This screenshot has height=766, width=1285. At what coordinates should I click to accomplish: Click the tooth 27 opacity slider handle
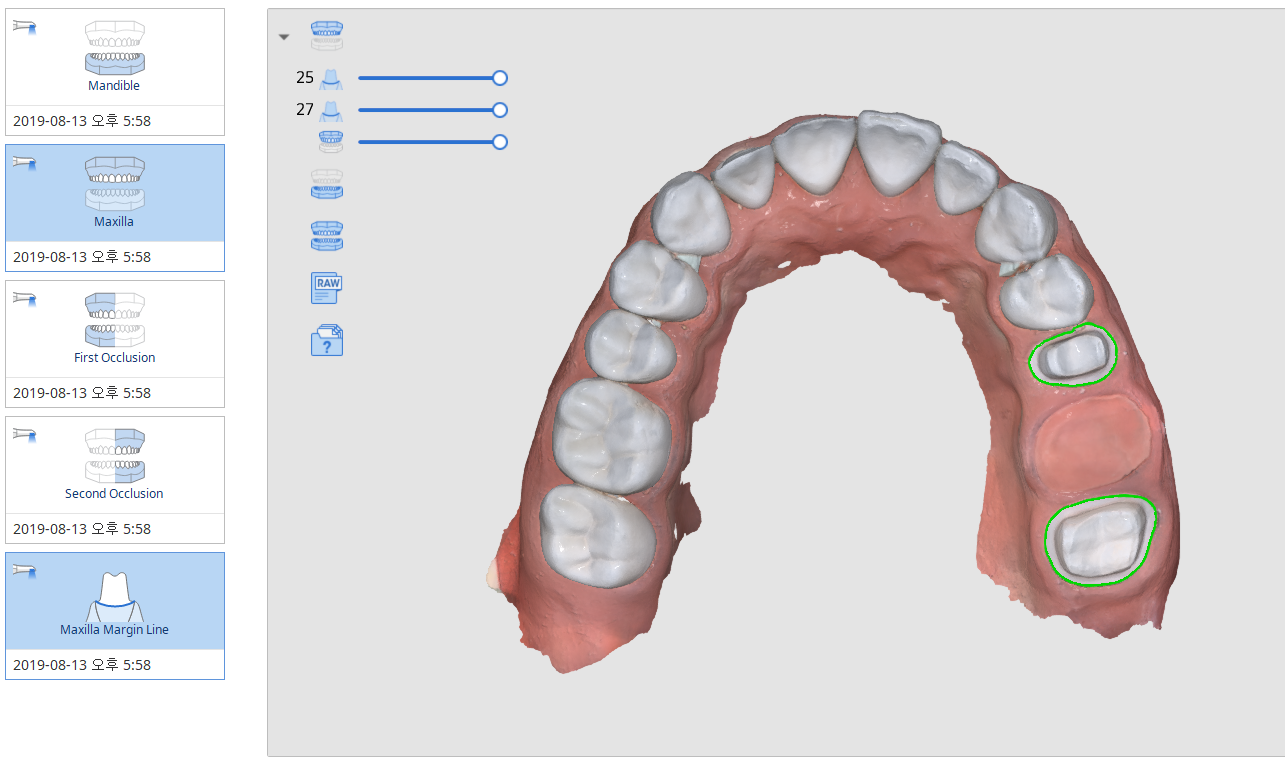pyautogui.click(x=500, y=110)
